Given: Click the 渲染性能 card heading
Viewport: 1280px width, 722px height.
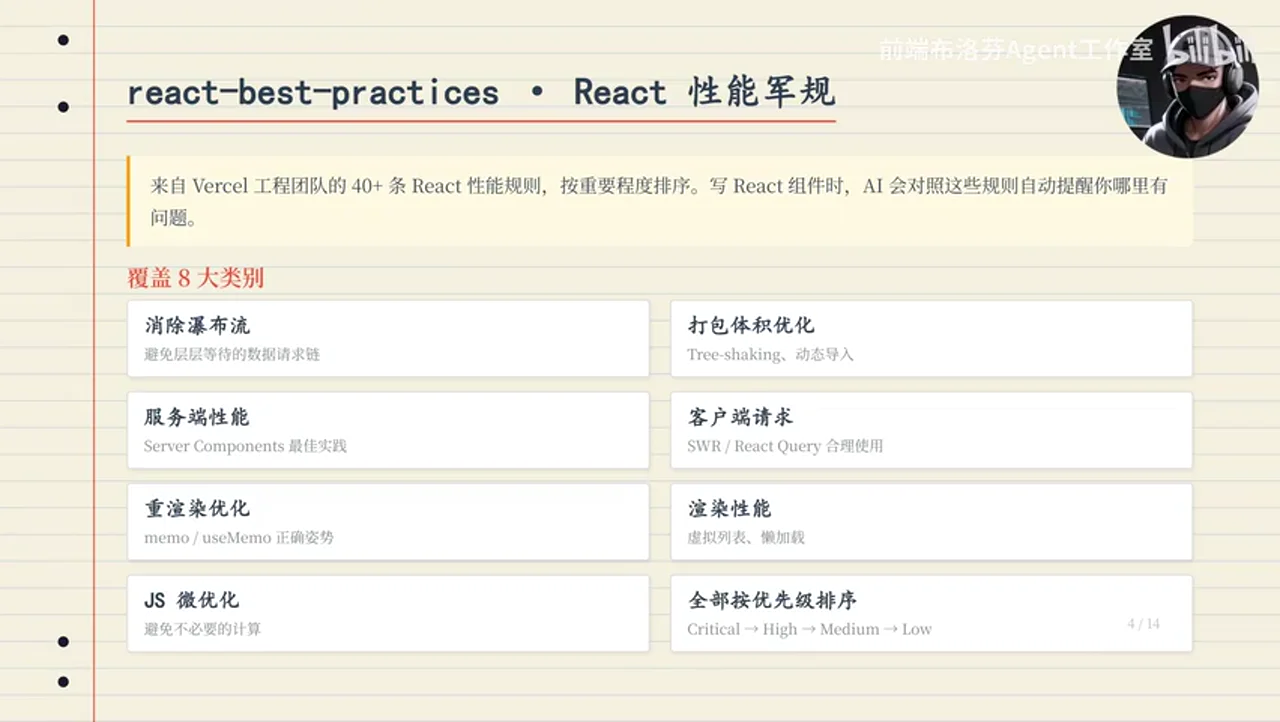Looking at the screenshot, I should click(729, 509).
